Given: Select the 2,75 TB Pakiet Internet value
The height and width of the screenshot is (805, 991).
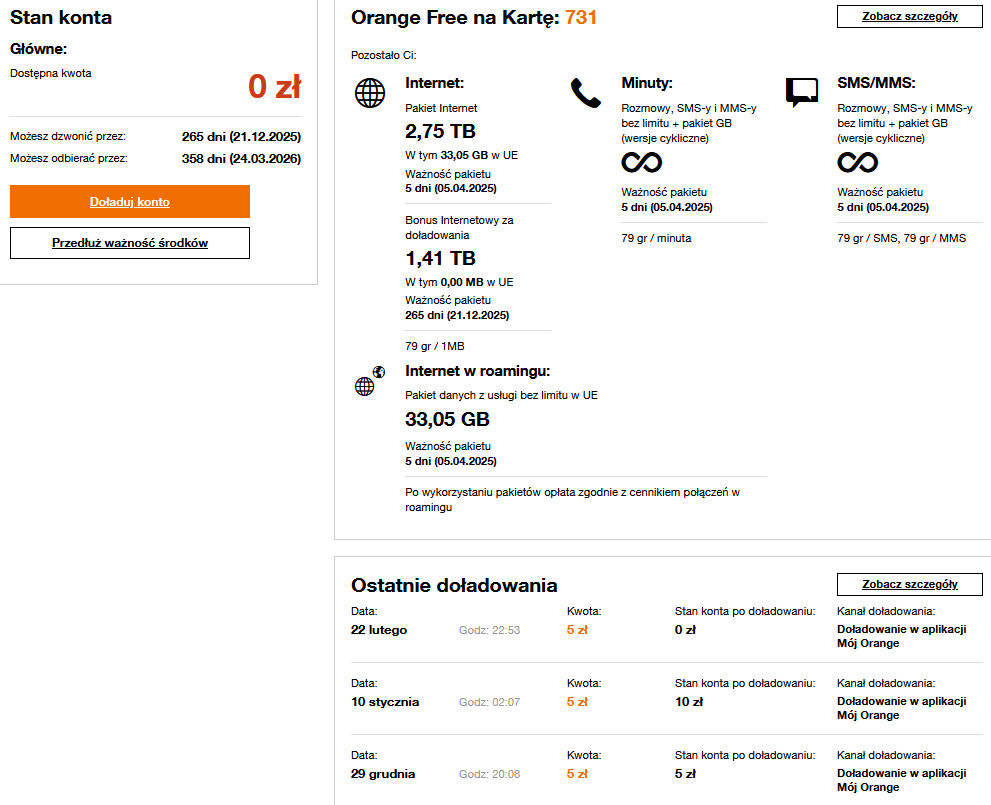Looking at the screenshot, I should click(x=440, y=131).
